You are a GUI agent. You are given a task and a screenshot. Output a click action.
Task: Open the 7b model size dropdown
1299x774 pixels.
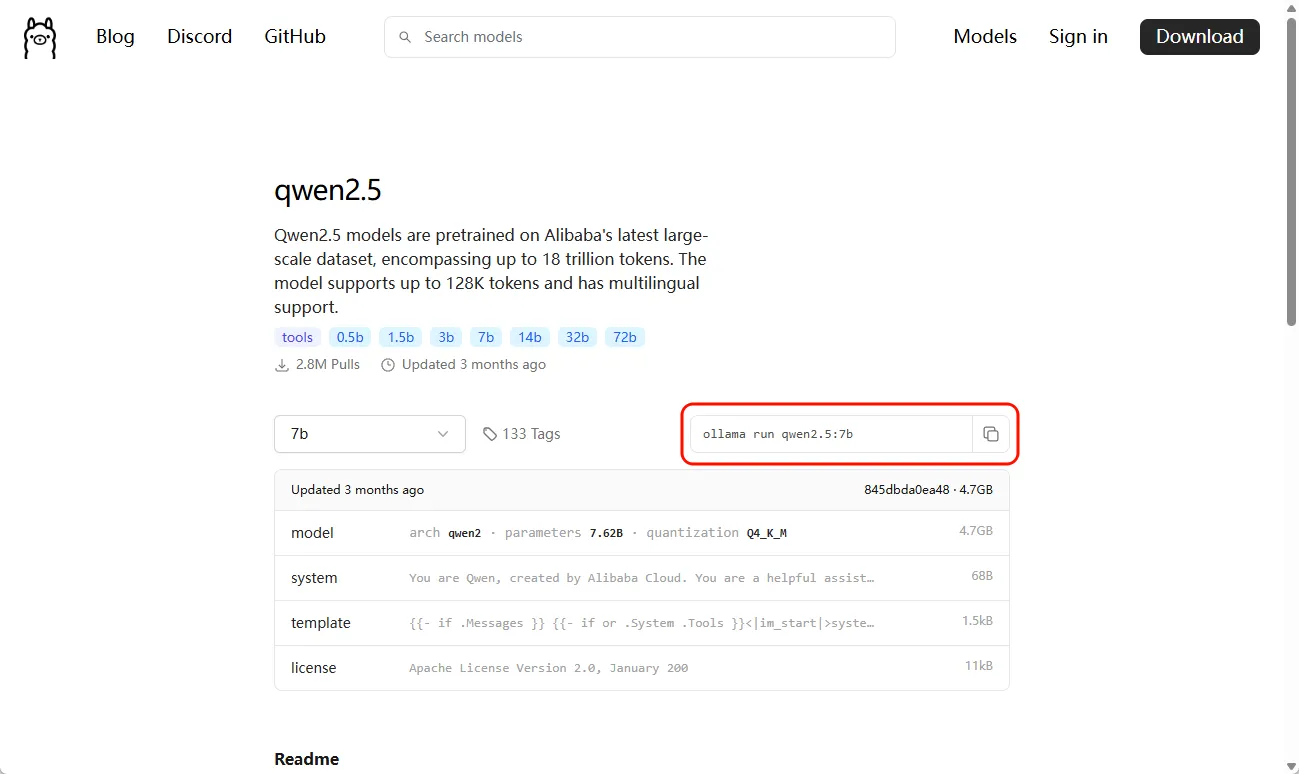[369, 434]
